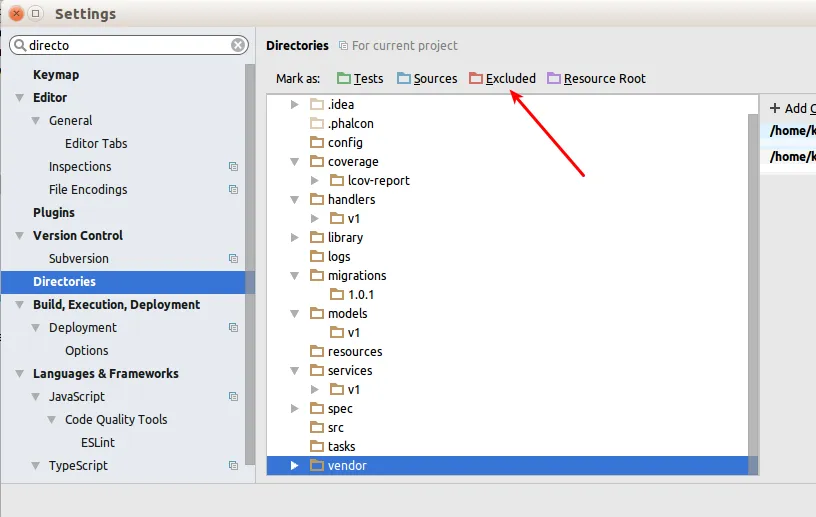
Task: Maximize the Settings window
Action: pos(35,14)
